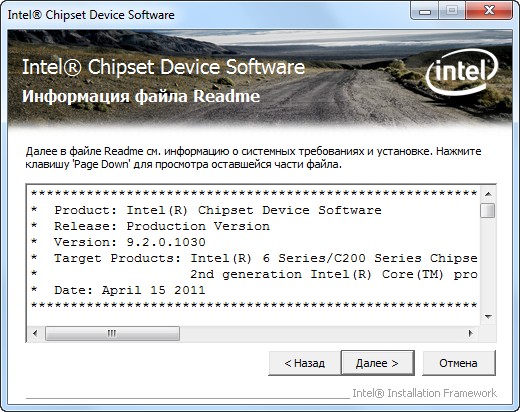Image resolution: width=520 pixels, height=412 pixels.
Task: Click the window title bar text
Action: [x=91, y=15]
